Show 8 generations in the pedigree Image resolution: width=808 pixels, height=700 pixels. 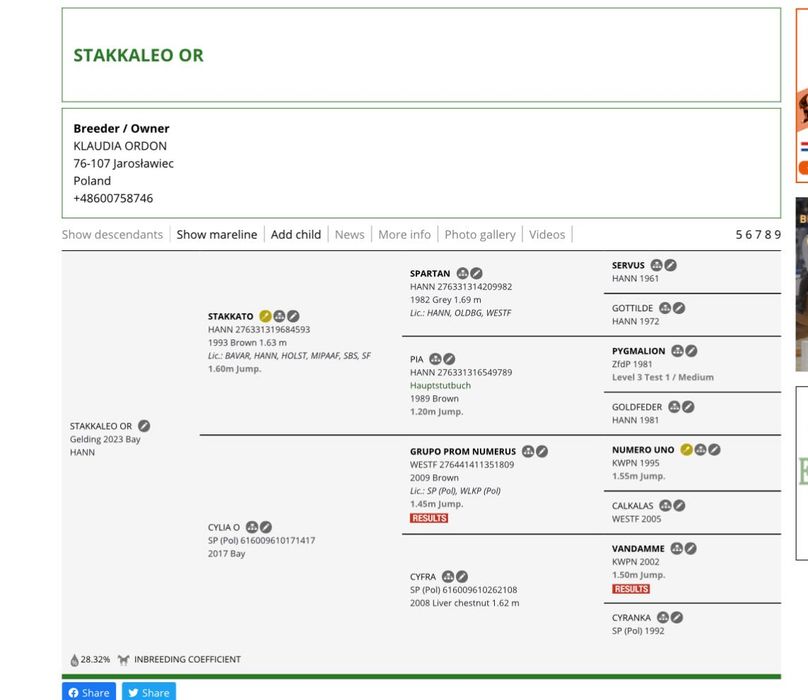coord(768,235)
